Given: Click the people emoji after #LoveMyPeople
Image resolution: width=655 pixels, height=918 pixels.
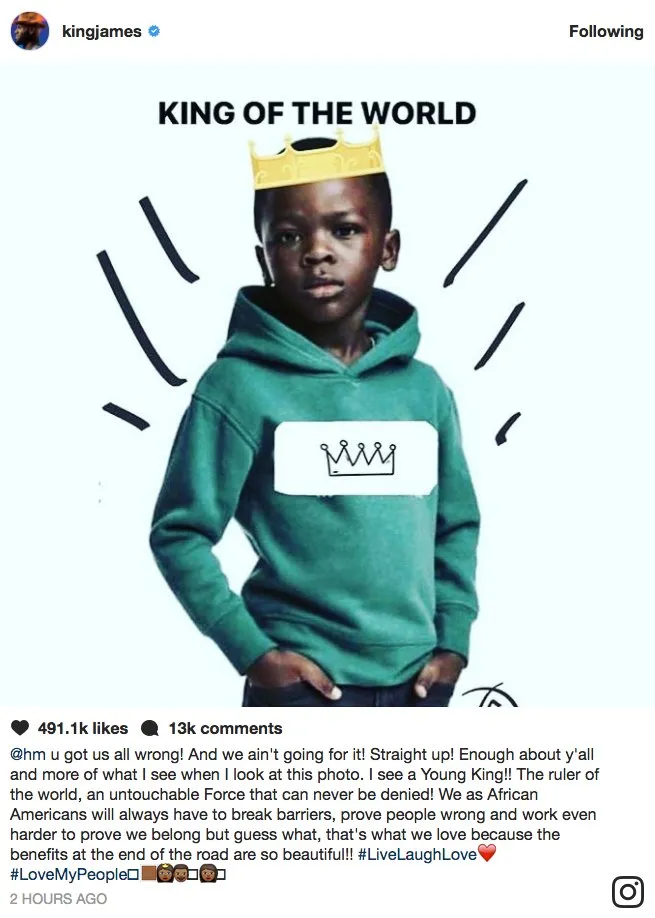Looking at the screenshot, I should (x=183, y=874).
